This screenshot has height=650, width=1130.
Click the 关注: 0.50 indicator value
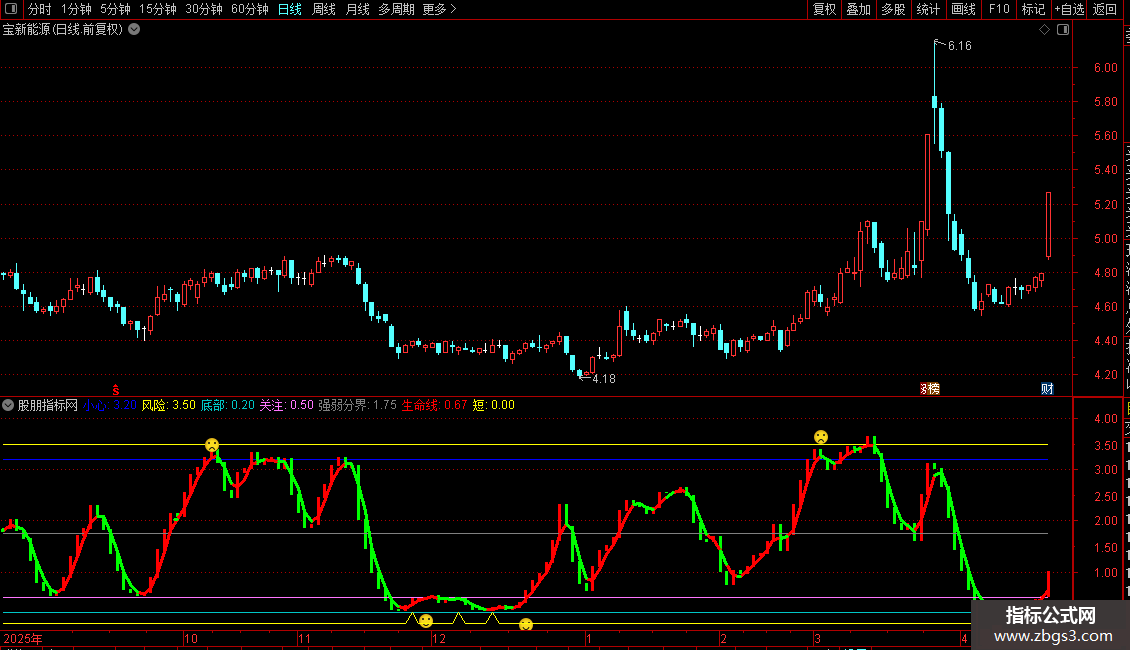point(287,405)
